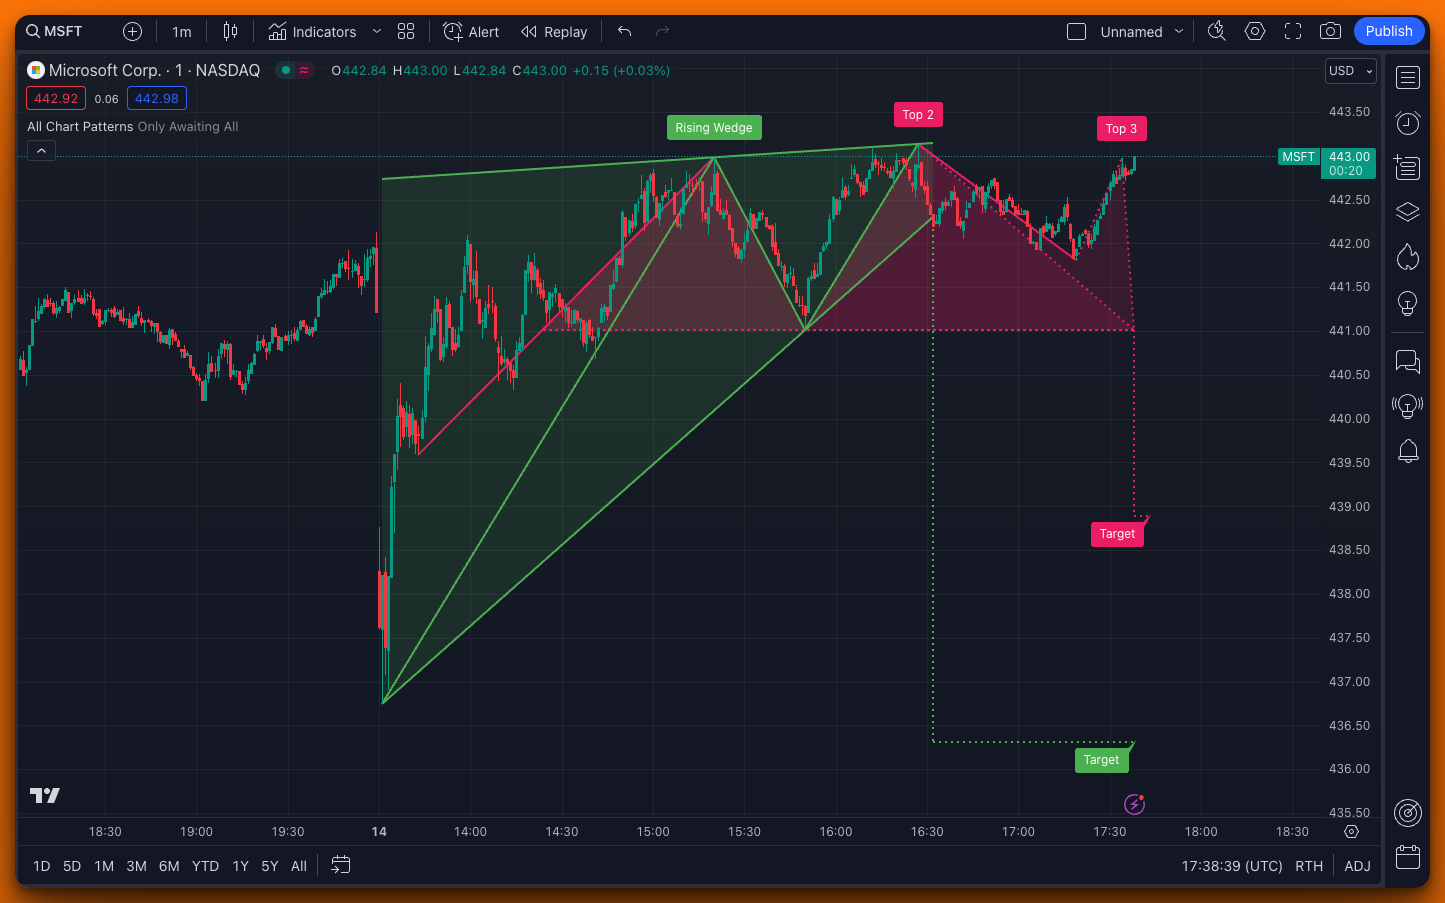
Task: Click the Microsoft Corp. symbol title
Action: pos(105,70)
